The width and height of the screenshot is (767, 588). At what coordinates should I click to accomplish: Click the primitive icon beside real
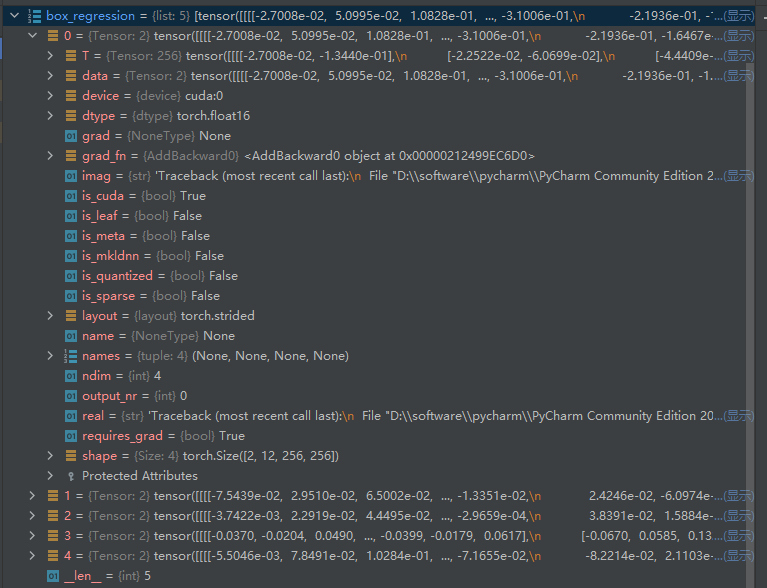(x=71, y=416)
